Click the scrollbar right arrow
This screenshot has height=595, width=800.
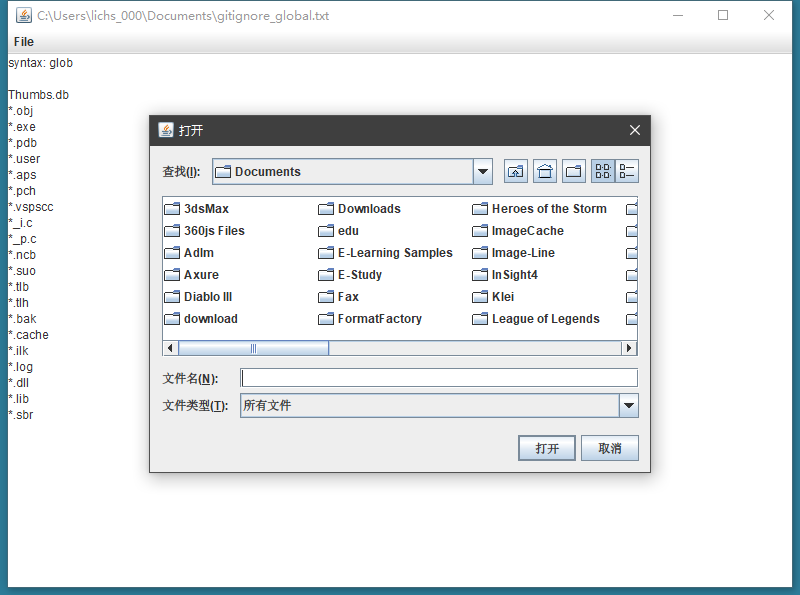point(629,349)
